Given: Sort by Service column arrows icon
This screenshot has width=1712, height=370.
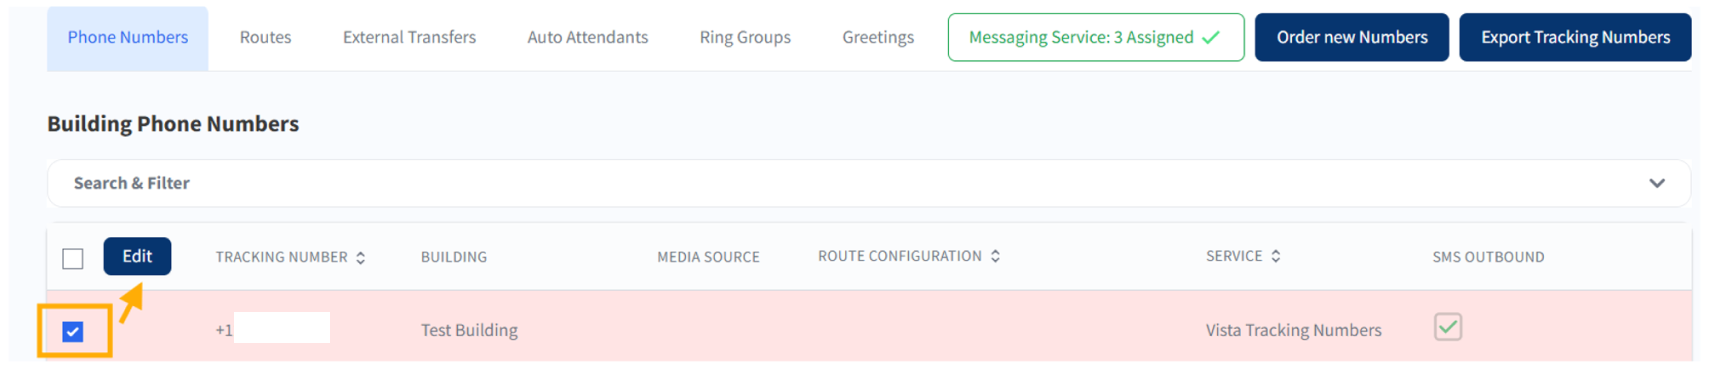Looking at the screenshot, I should click(x=1276, y=257).
